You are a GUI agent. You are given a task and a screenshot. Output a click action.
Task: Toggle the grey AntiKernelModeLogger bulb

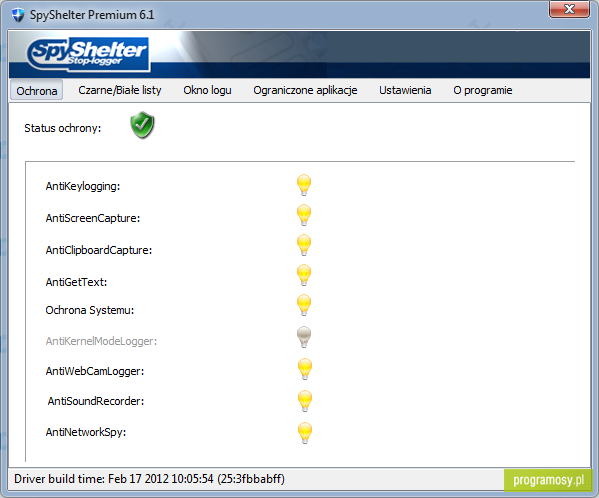coord(304,337)
